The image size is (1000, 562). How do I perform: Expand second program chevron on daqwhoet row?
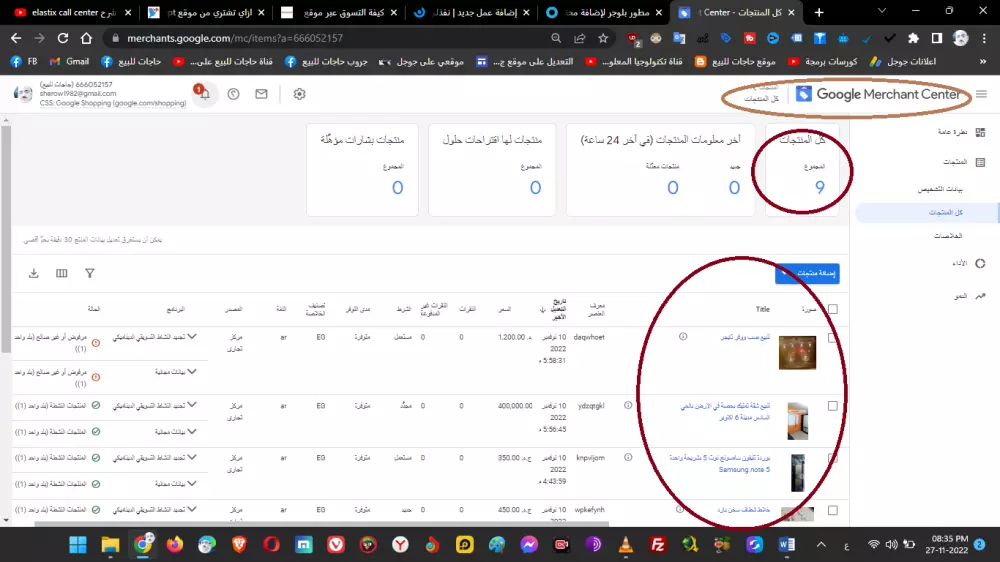192,371
